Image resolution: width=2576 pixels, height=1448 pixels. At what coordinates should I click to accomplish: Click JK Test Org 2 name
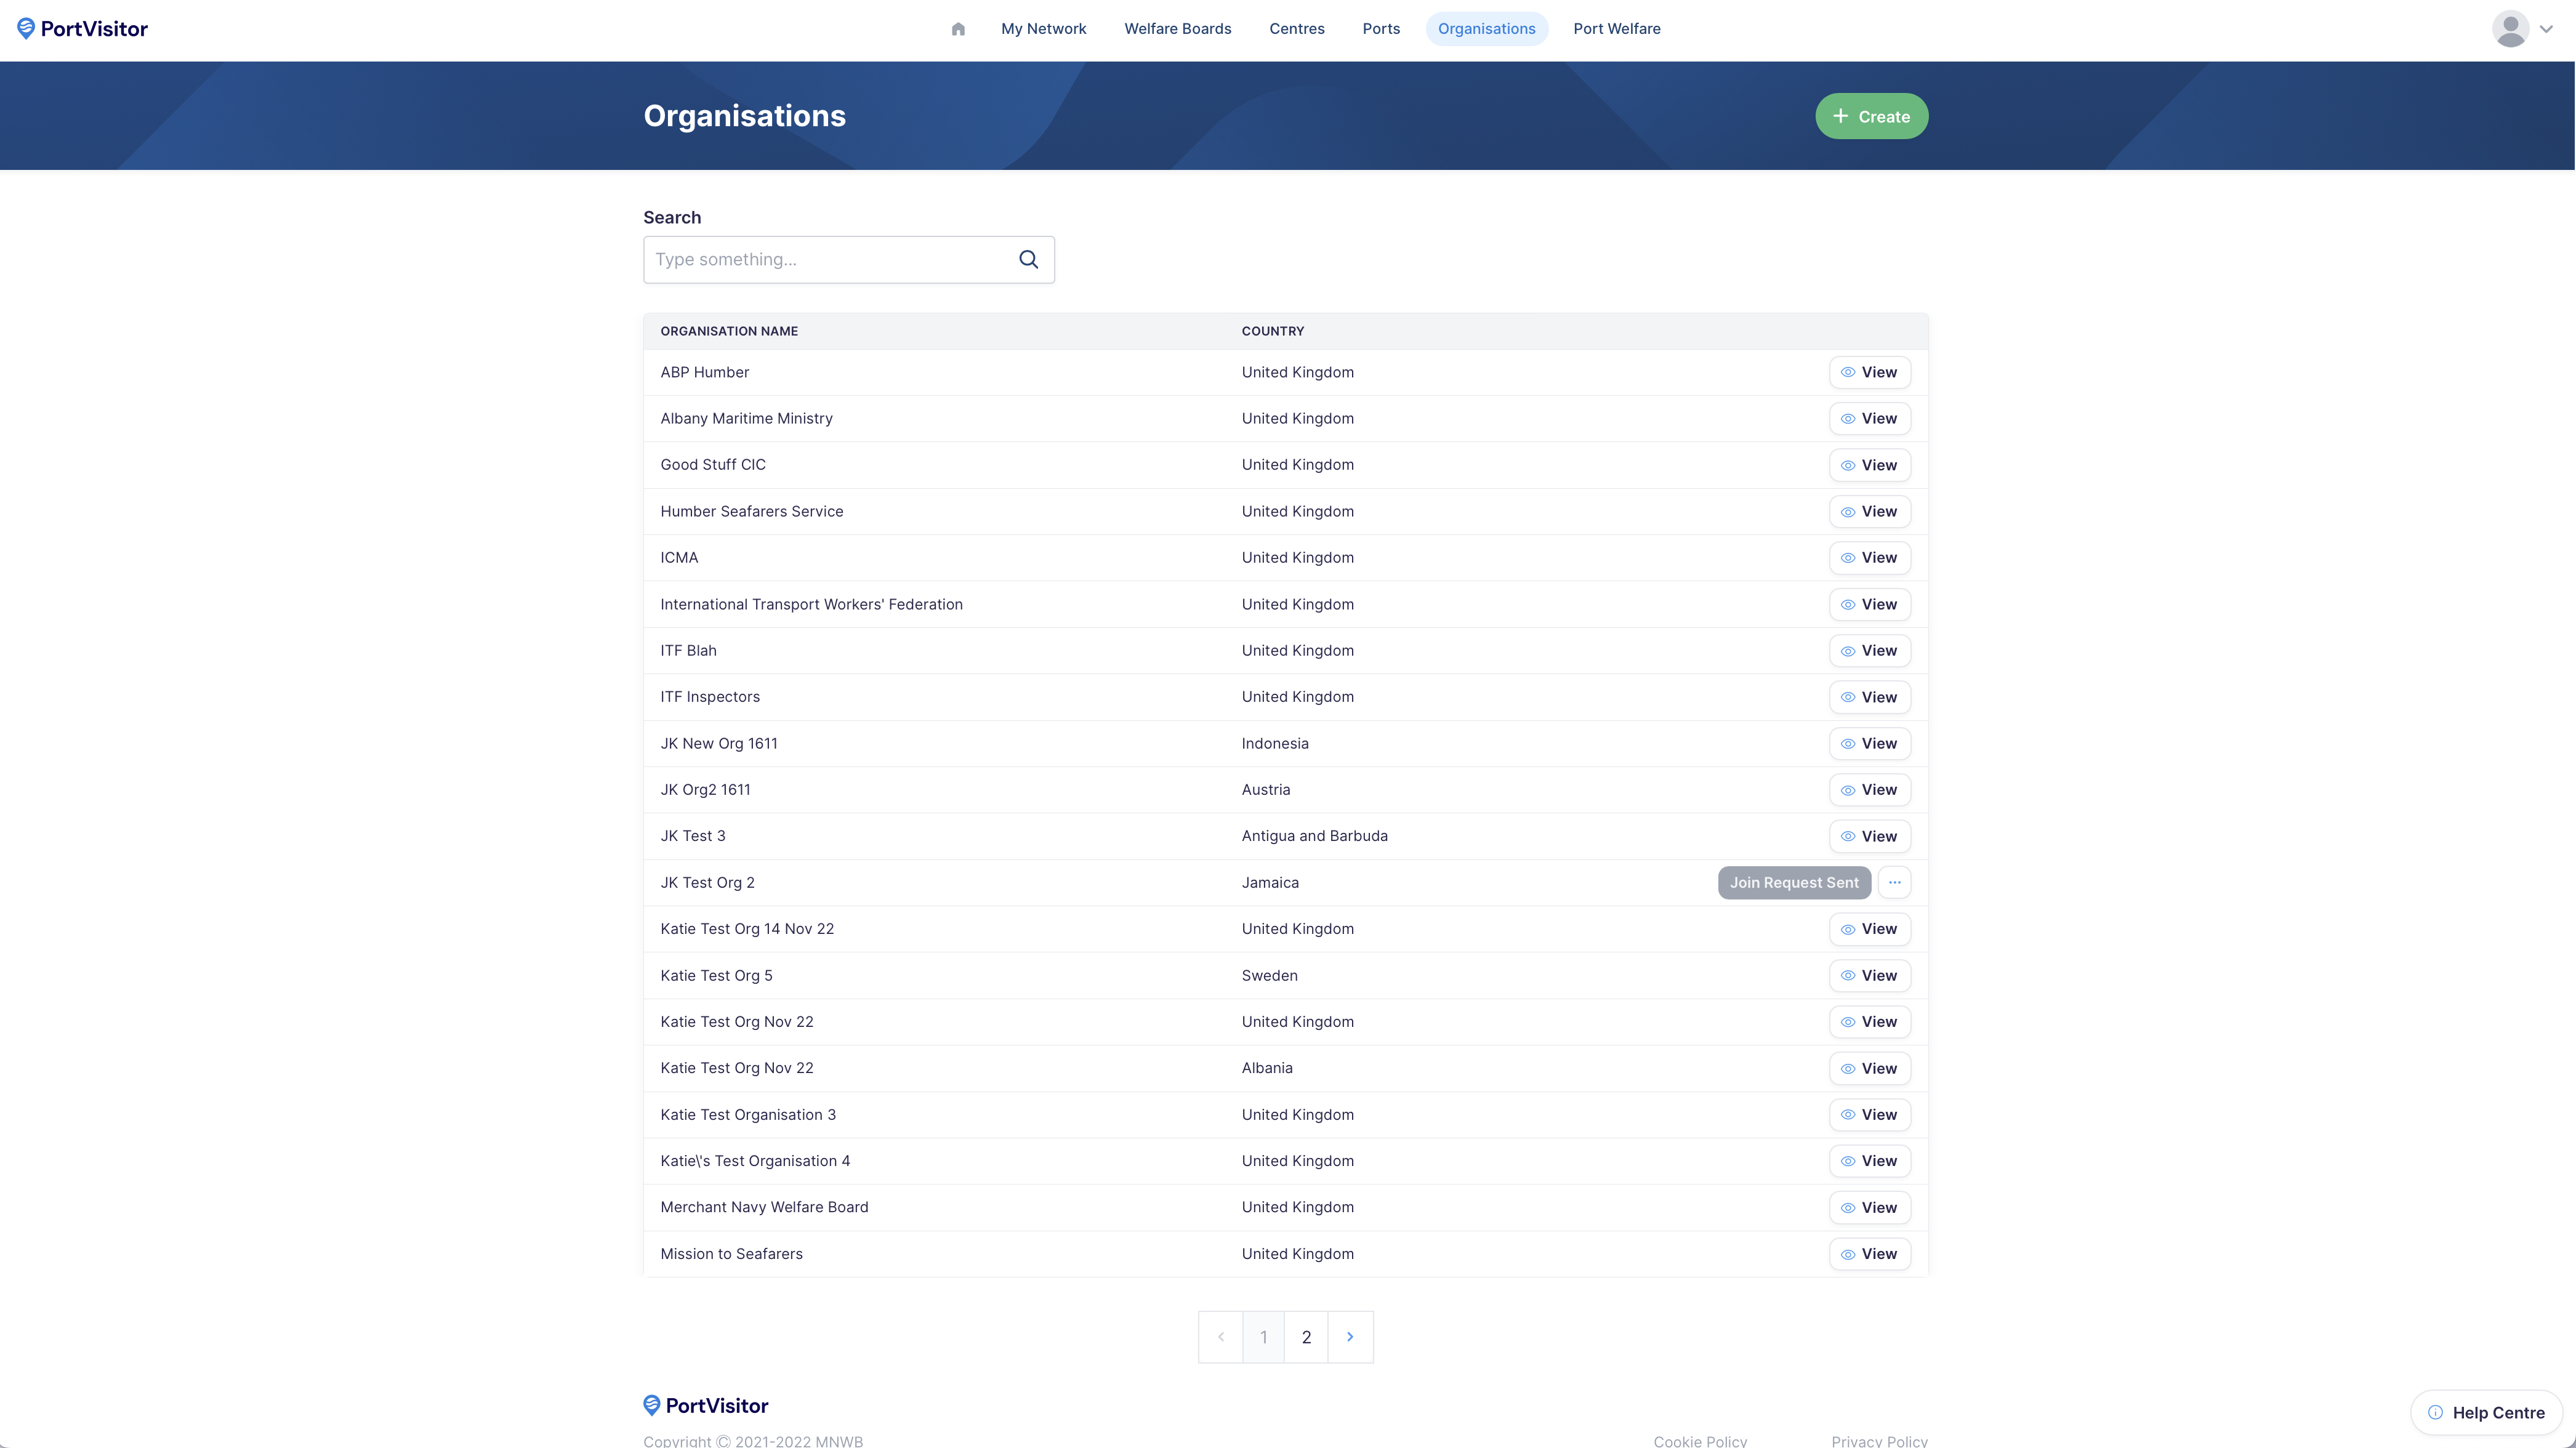707,883
